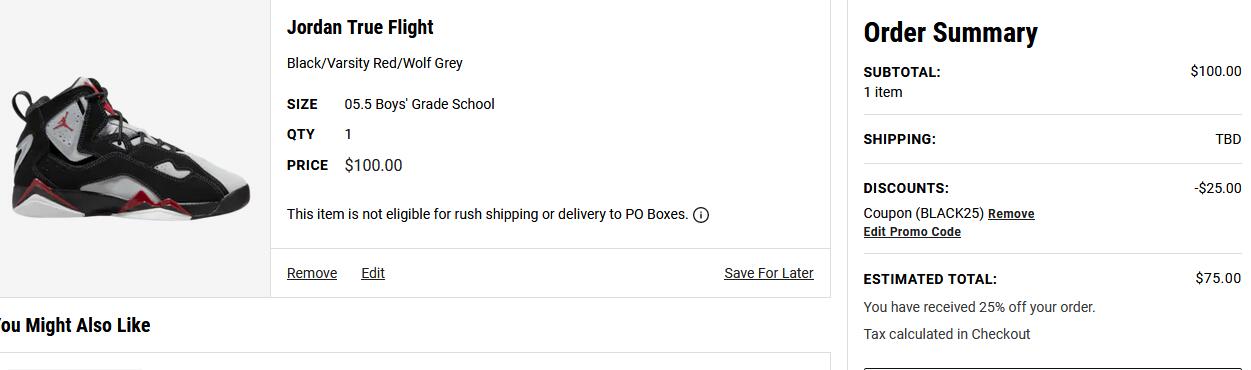The height and width of the screenshot is (370, 1251).
Task: Click the Order Summary heading
Action: [x=950, y=33]
